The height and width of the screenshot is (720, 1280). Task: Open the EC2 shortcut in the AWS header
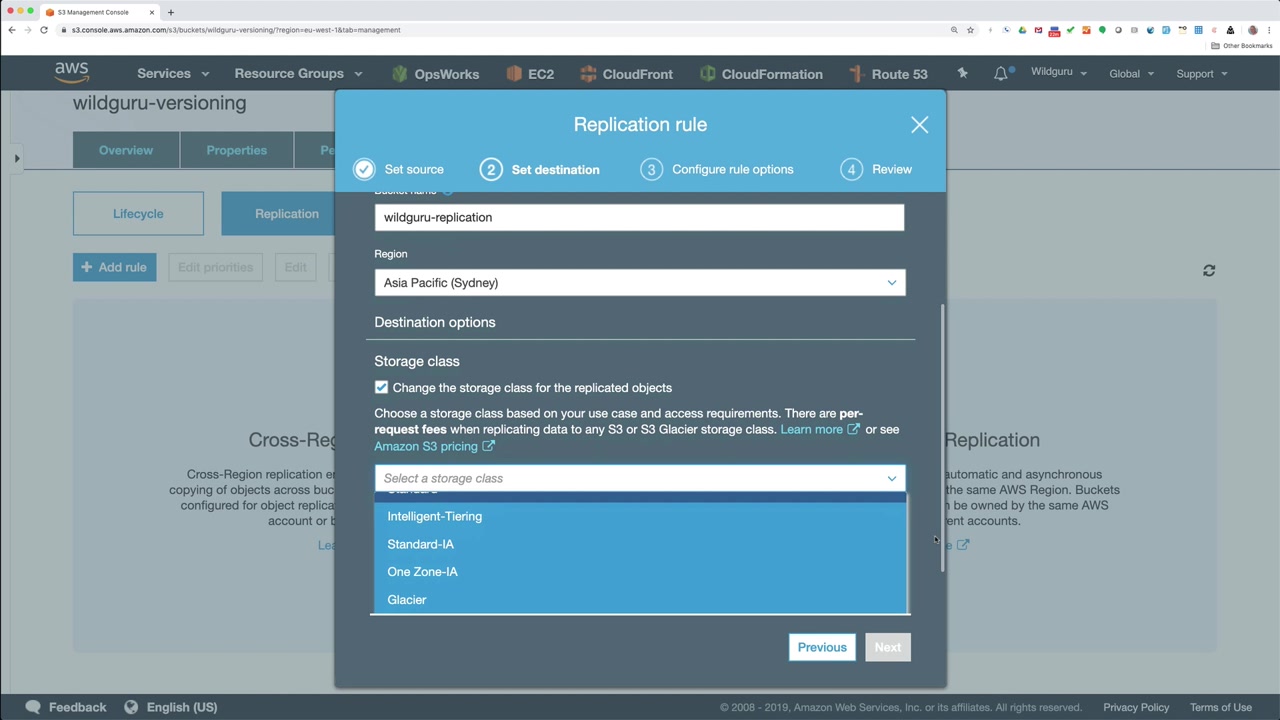tap(530, 74)
